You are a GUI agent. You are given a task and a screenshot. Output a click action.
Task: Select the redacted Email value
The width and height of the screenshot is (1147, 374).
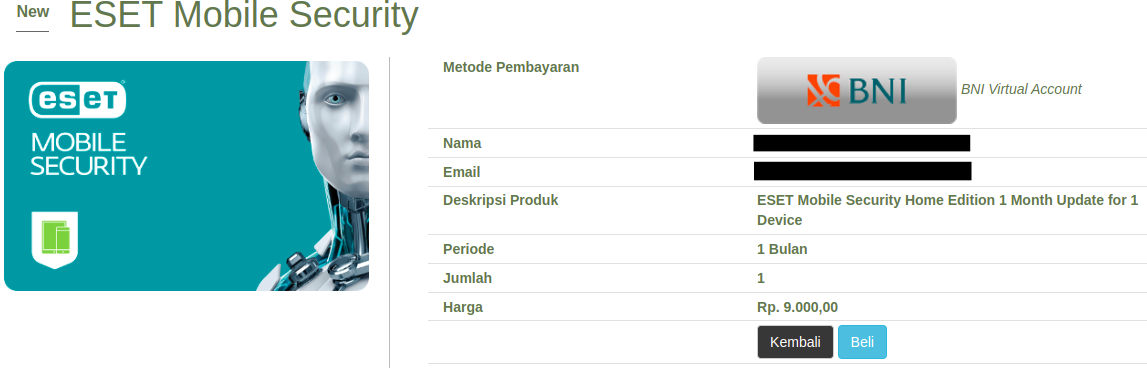coord(862,171)
